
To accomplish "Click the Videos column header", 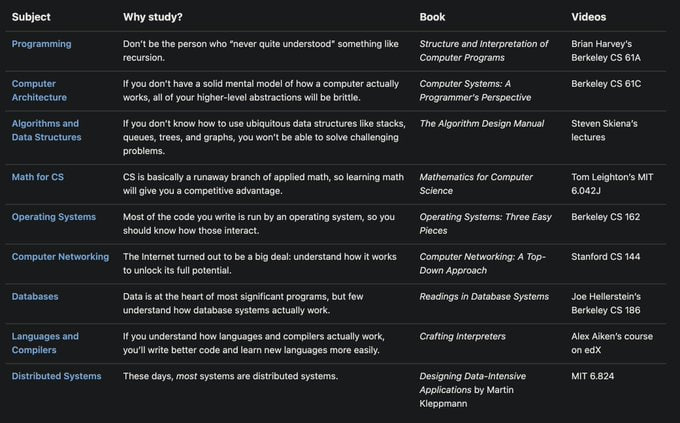I will pos(588,17).
